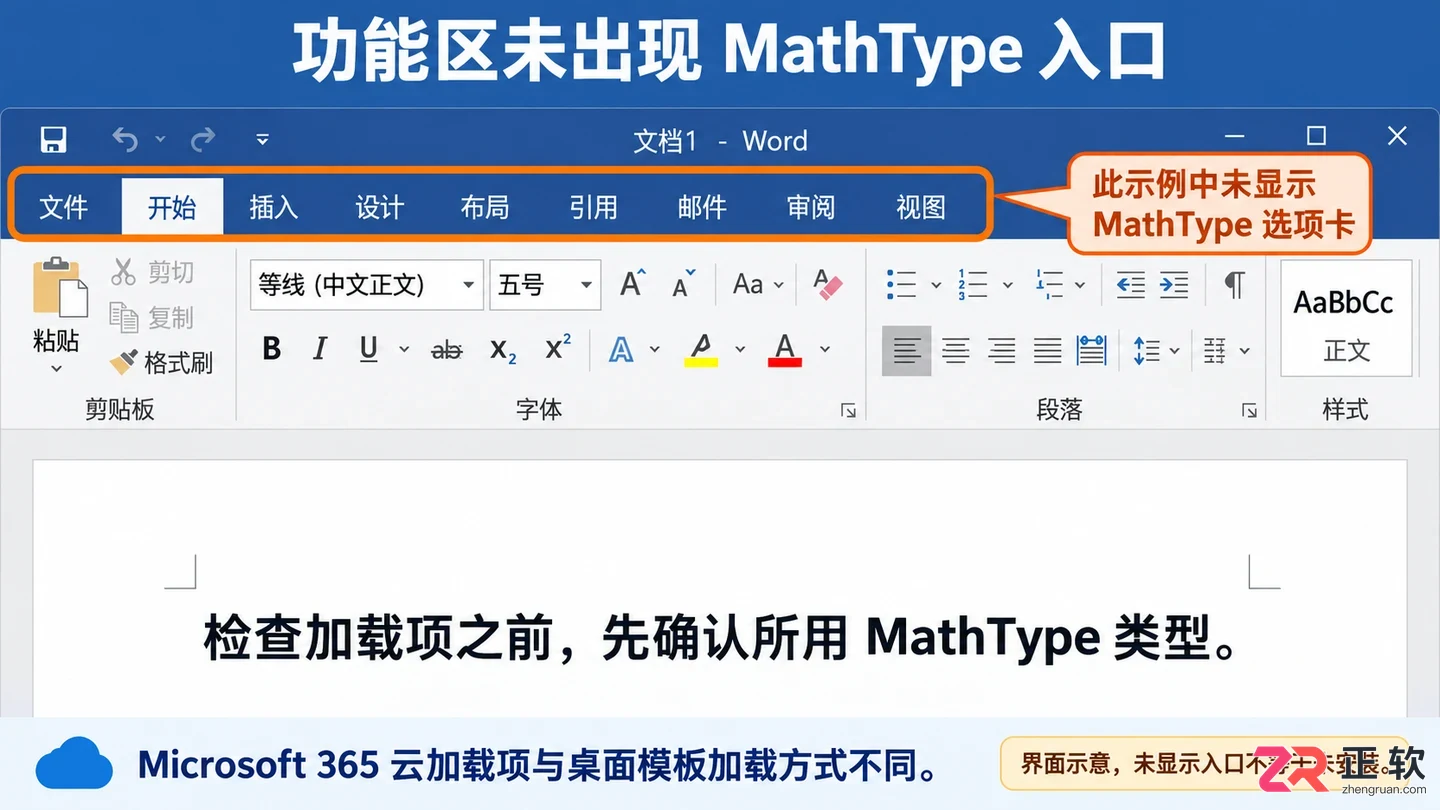Decrease the paragraph indent
1440x810 pixels.
(x=1130, y=285)
